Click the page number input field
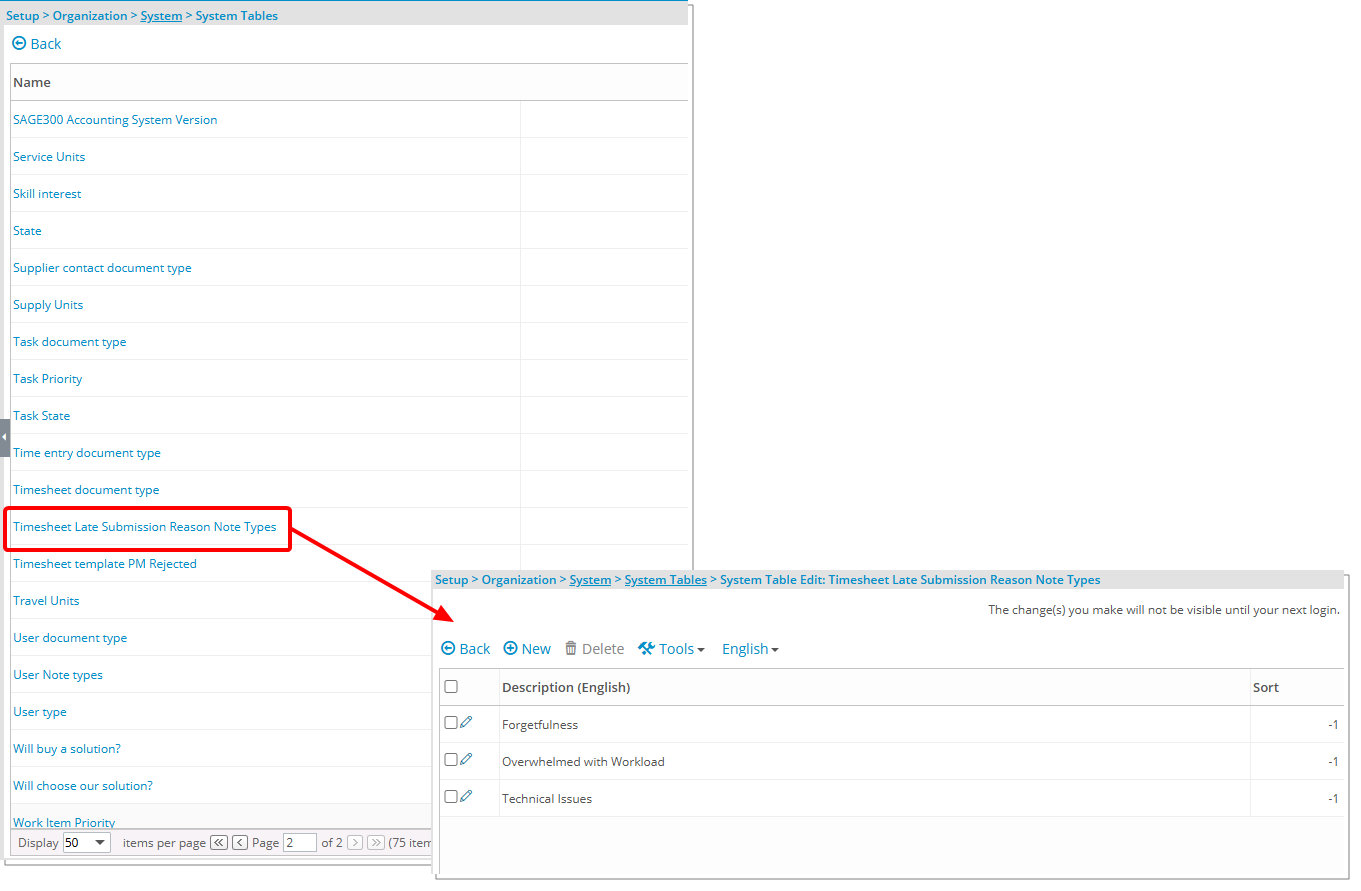The image size is (1361, 891). pos(300,843)
